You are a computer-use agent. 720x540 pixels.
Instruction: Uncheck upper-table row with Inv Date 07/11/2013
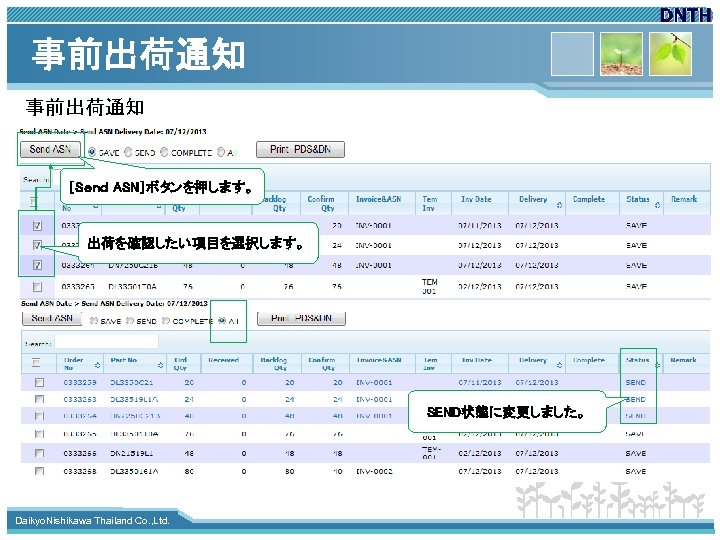click(x=37, y=225)
